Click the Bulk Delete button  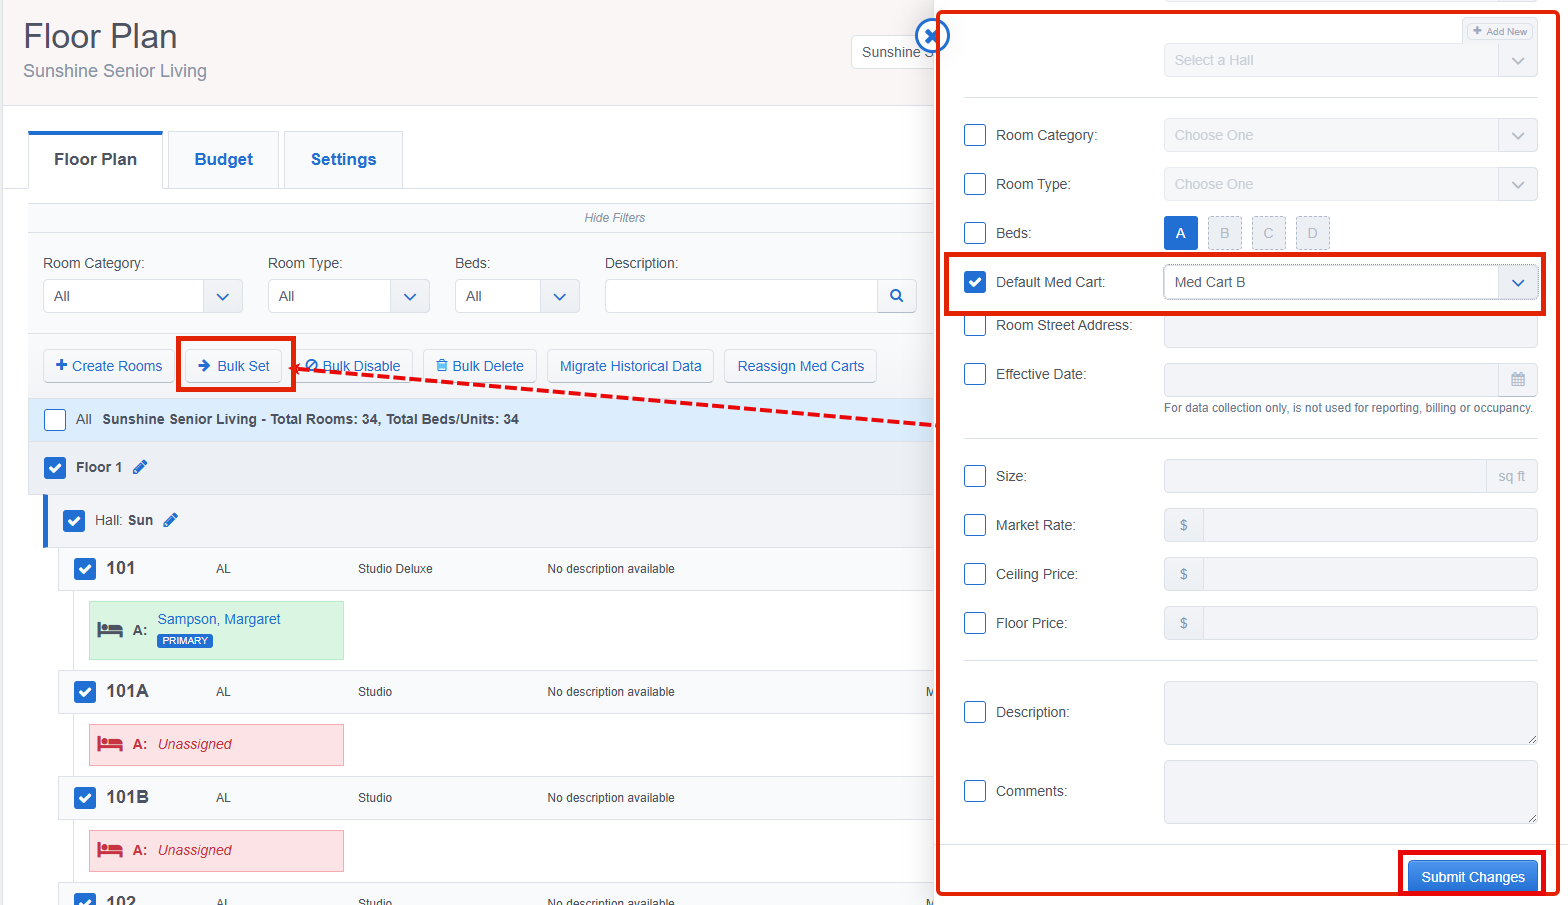480,366
